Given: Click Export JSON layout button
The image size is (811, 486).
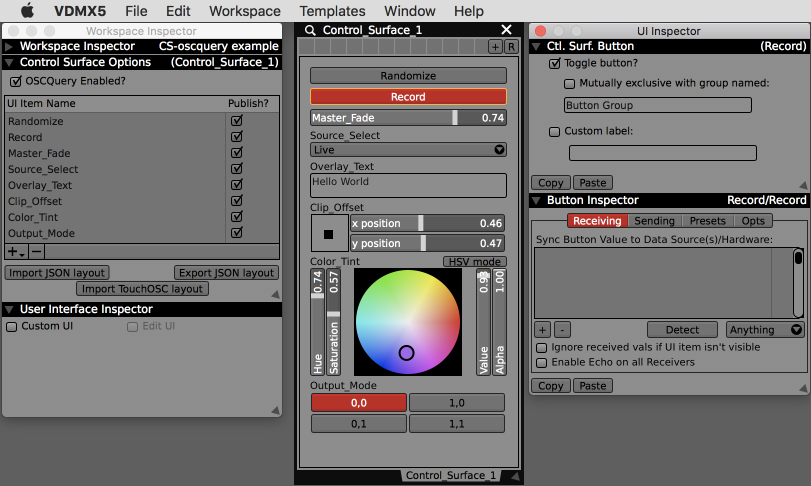Looking at the screenshot, I should coord(227,273).
